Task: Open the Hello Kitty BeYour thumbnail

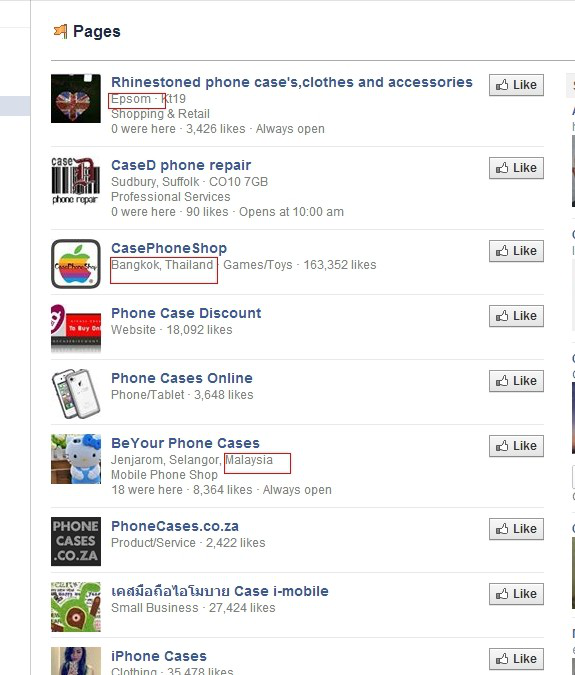Action: [76, 459]
